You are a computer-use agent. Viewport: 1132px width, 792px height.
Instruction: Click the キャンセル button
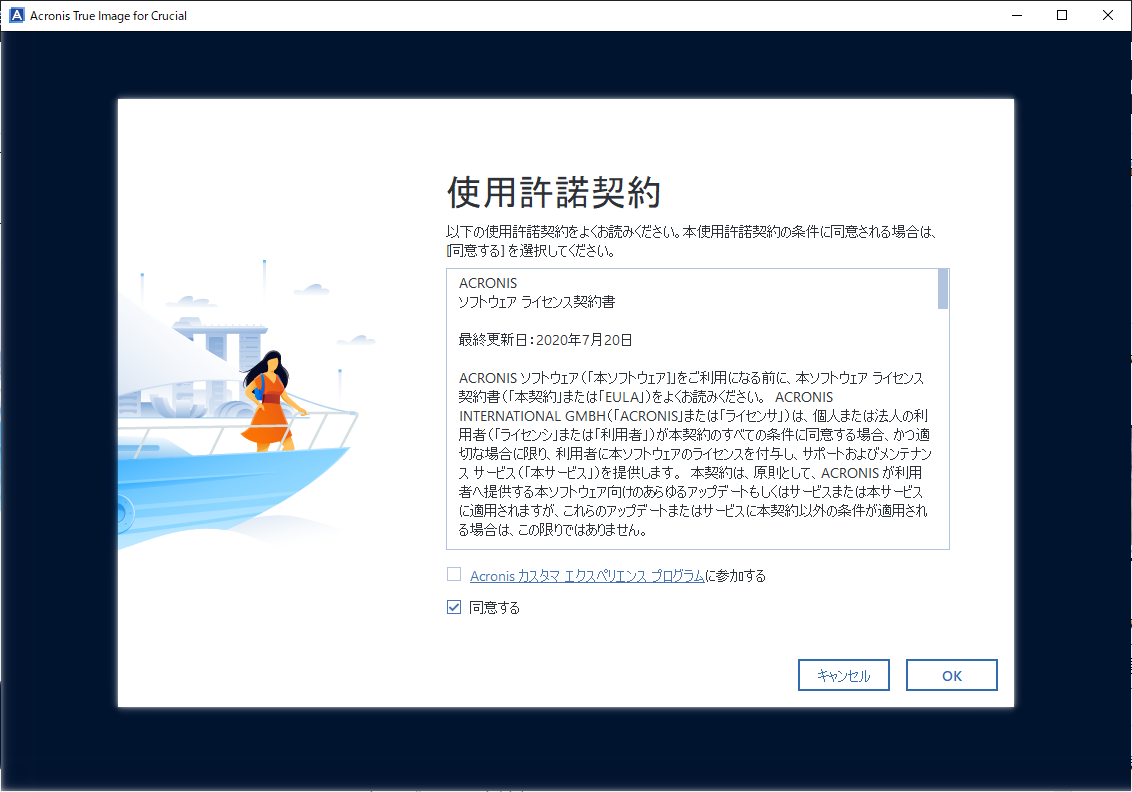click(843, 675)
